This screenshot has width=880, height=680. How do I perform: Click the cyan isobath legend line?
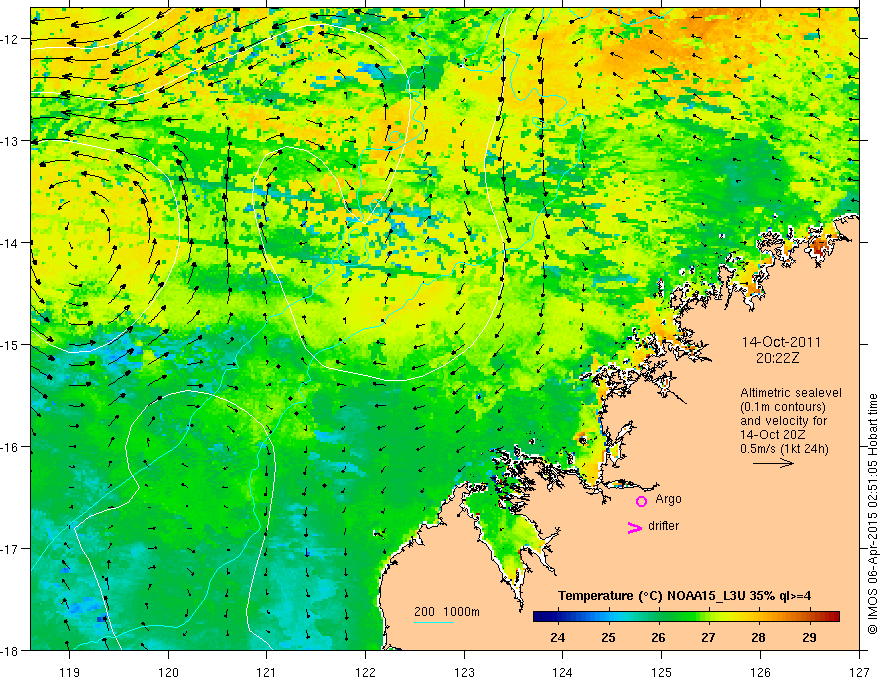[x=433, y=622]
